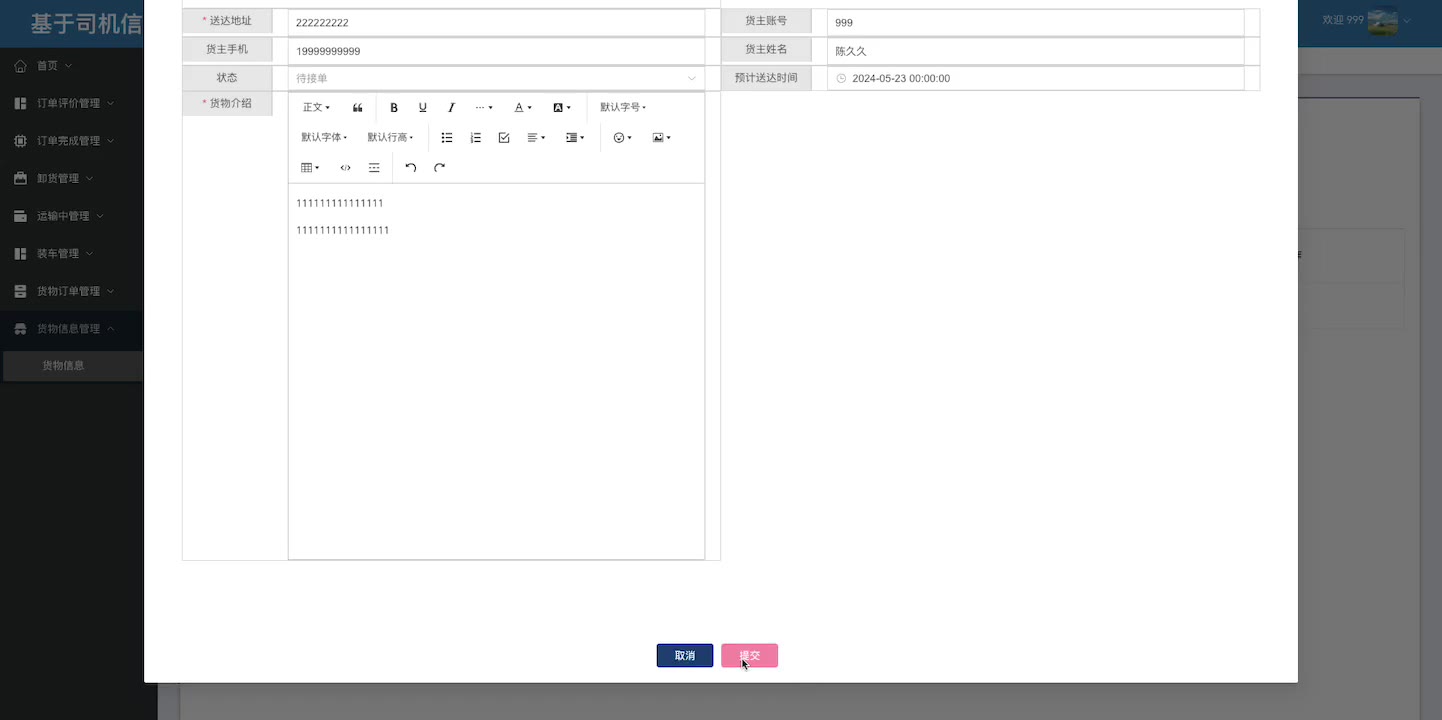The height and width of the screenshot is (720, 1442).
Task: Open the insert image menu
Action: [661, 138]
